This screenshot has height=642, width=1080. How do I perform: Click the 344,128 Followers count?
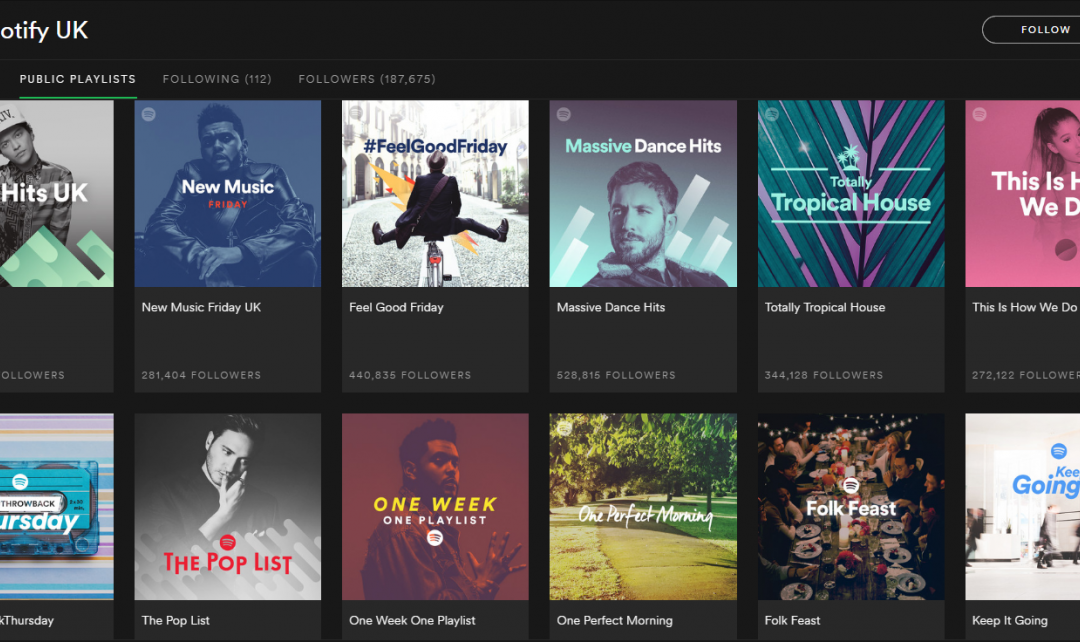pos(824,375)
